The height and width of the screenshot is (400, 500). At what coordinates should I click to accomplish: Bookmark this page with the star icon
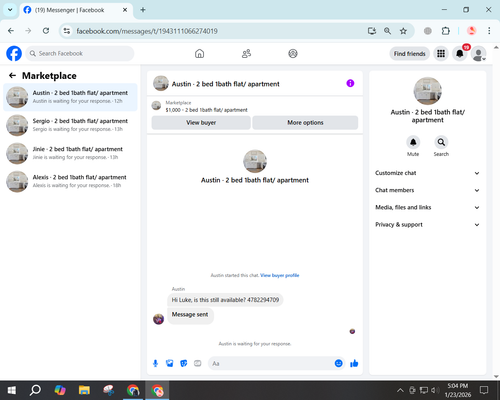pos(403,31)
